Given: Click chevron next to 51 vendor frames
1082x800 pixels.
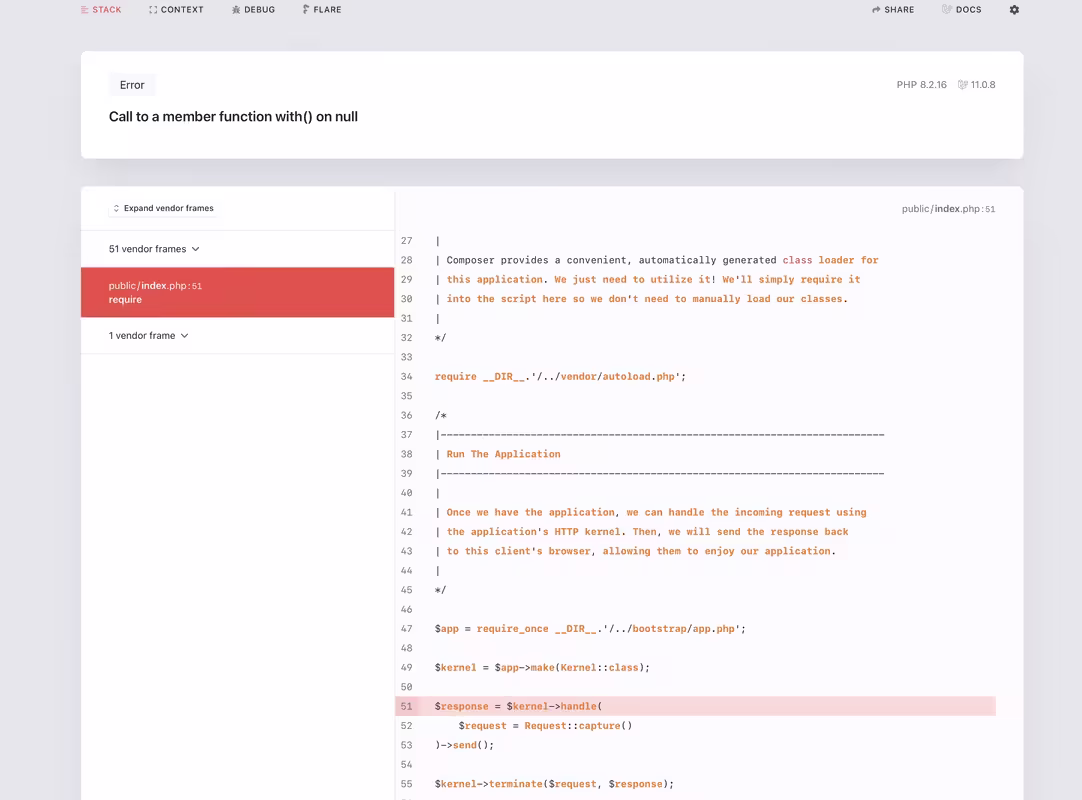Looking at the screenshot, I should (195, 249).
